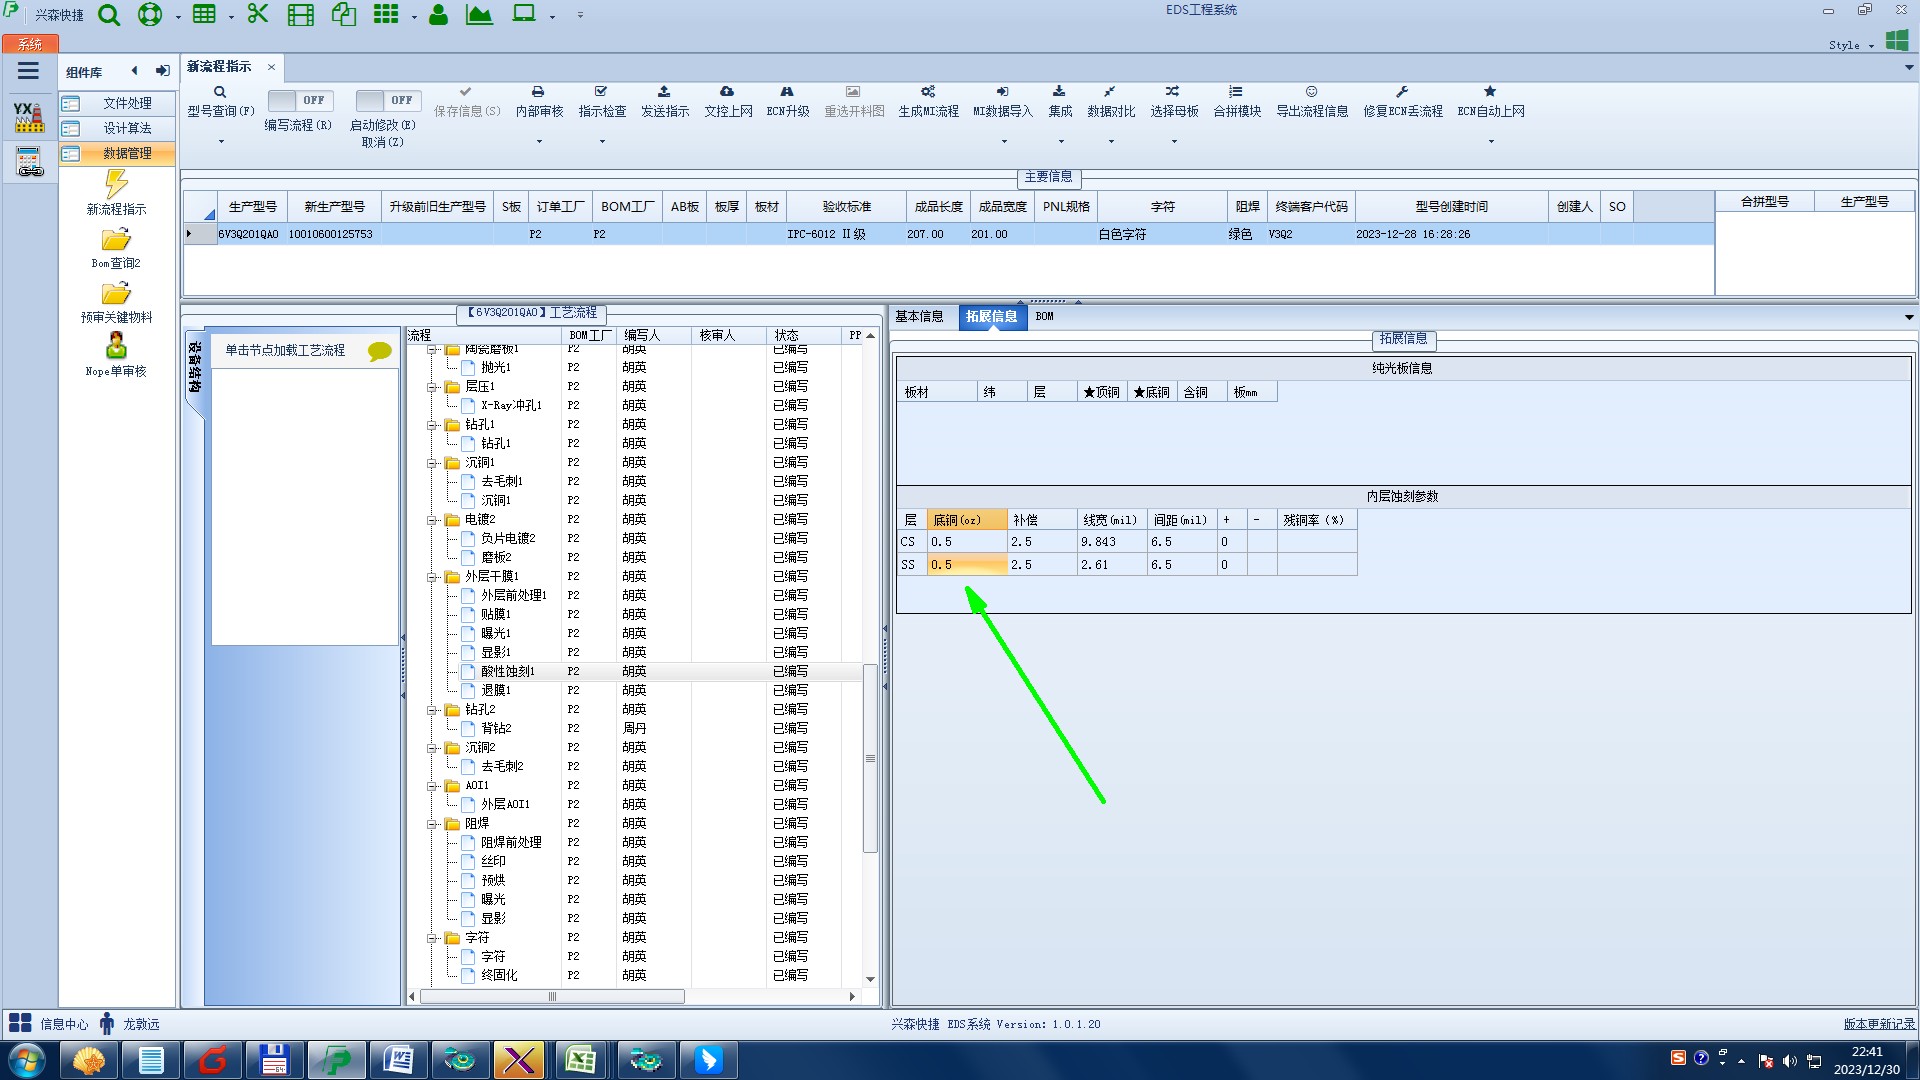Click 发送指示 toolbar button
The height and width of the screenshot is (1080, 1920).
[x=665, y=102]
